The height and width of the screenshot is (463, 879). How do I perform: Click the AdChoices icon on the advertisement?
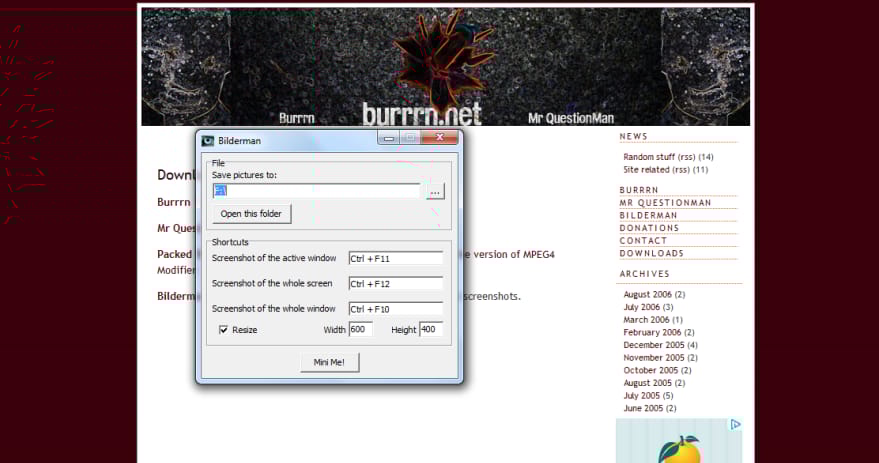coord(735,425)
